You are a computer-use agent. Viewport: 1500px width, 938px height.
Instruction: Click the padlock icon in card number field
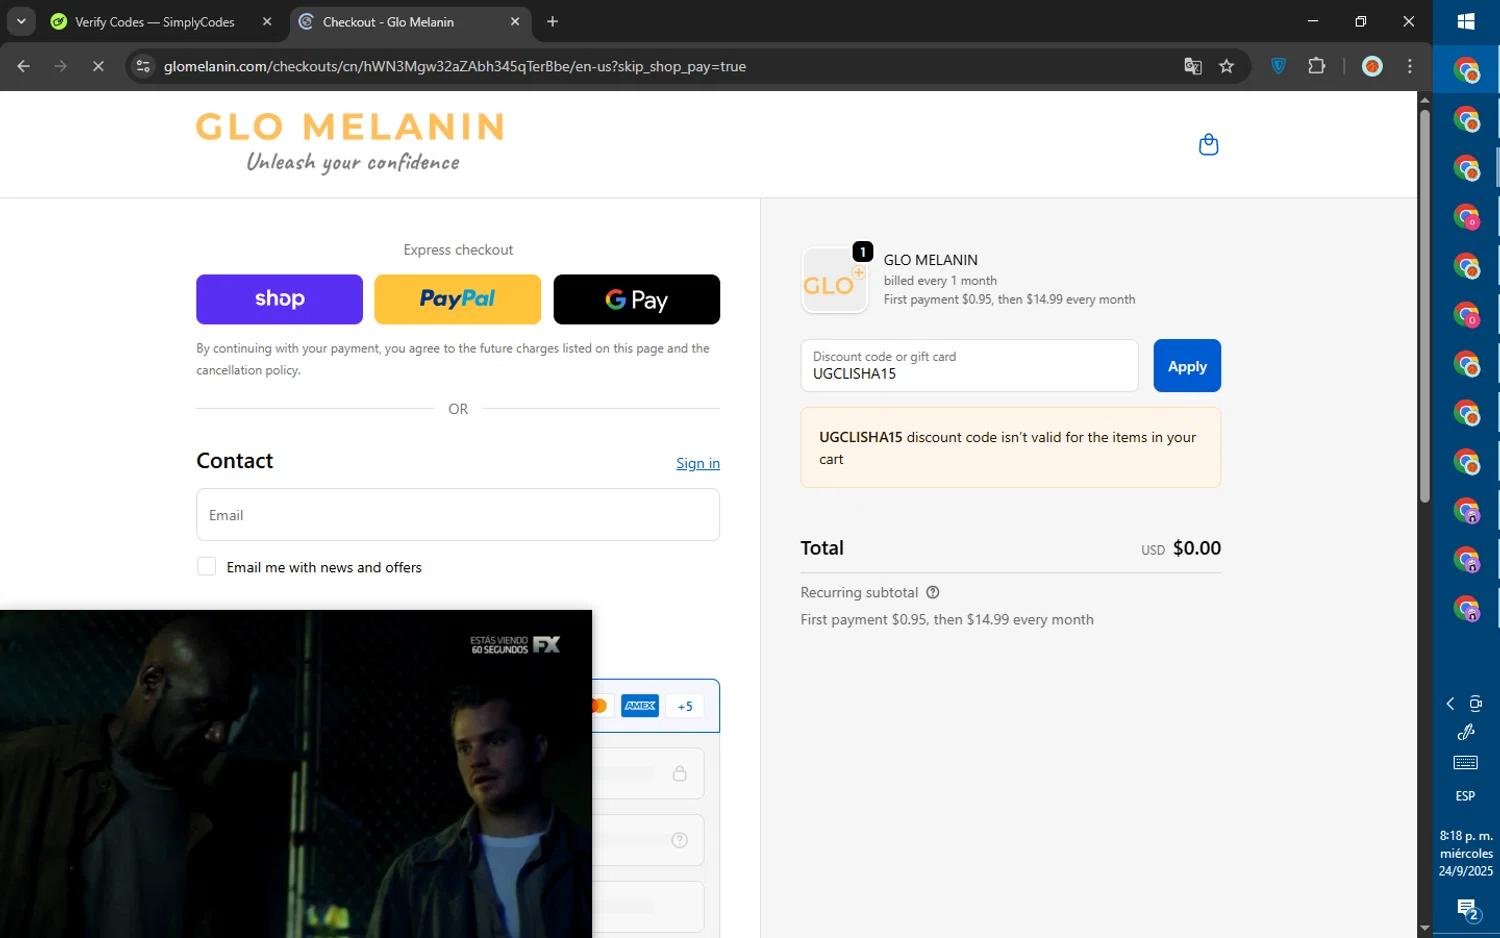tap(679, 773)
